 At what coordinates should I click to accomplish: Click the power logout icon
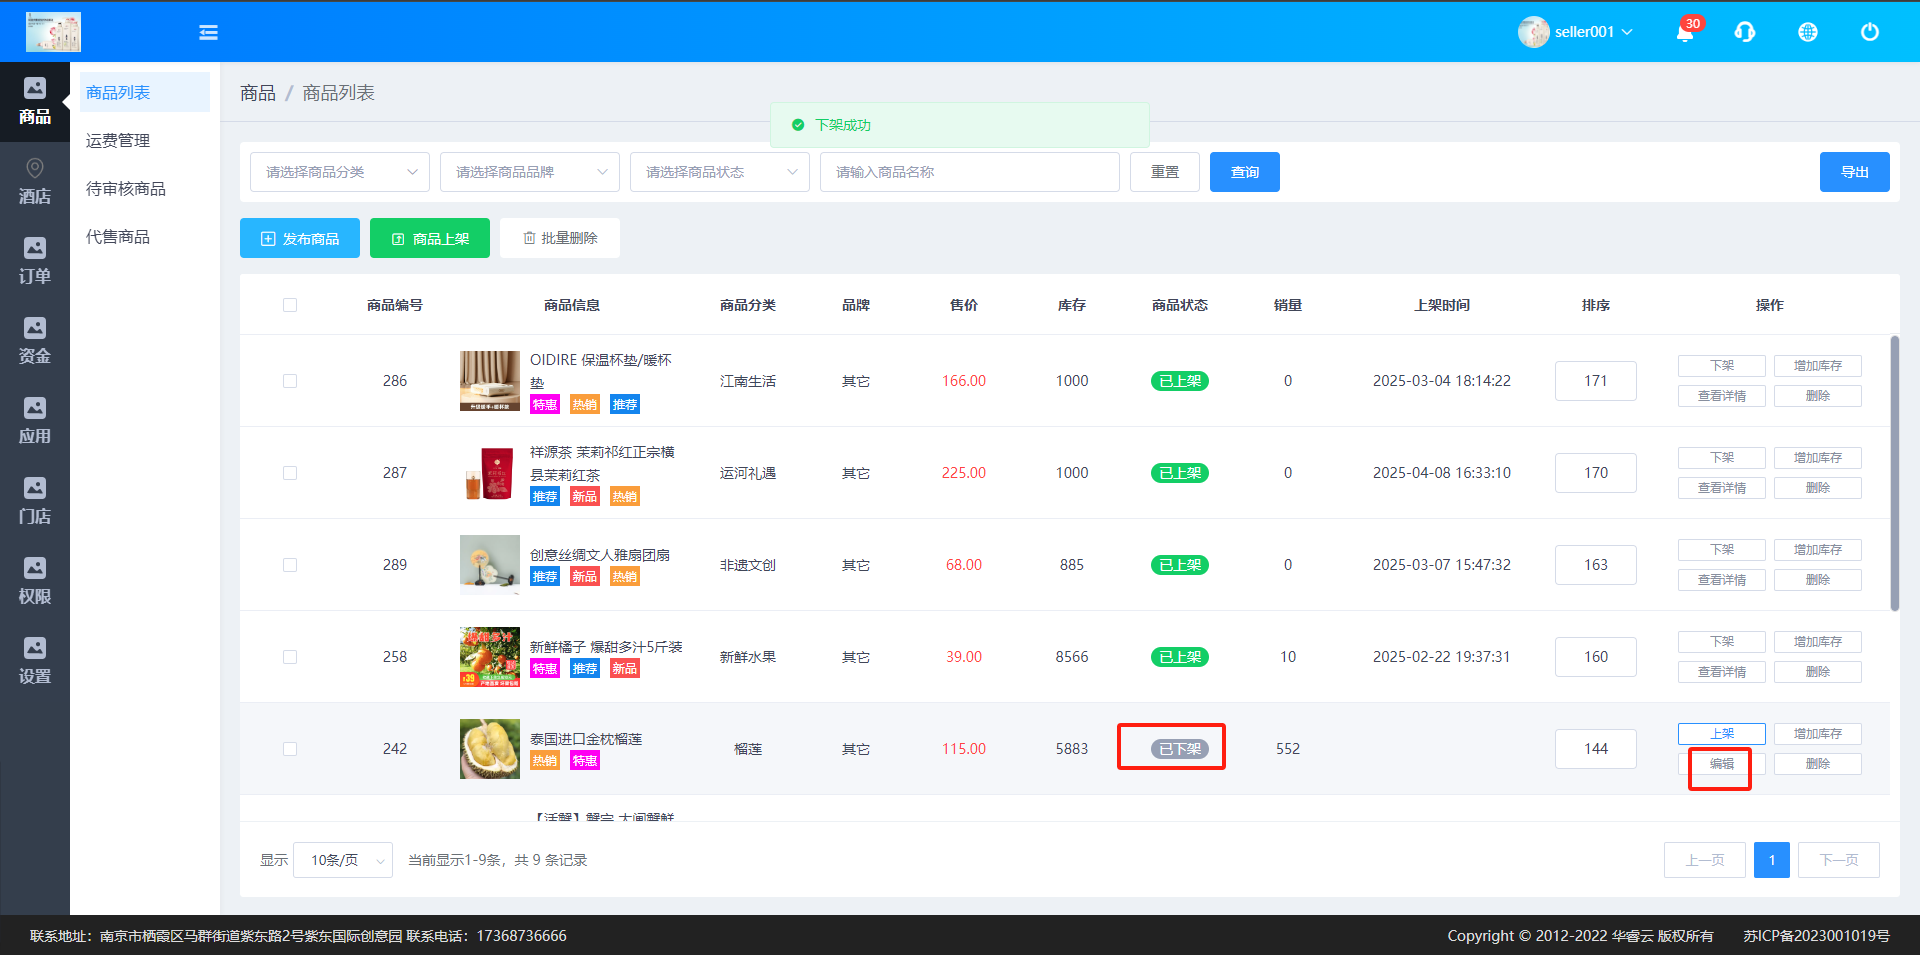pos(1869,33)
